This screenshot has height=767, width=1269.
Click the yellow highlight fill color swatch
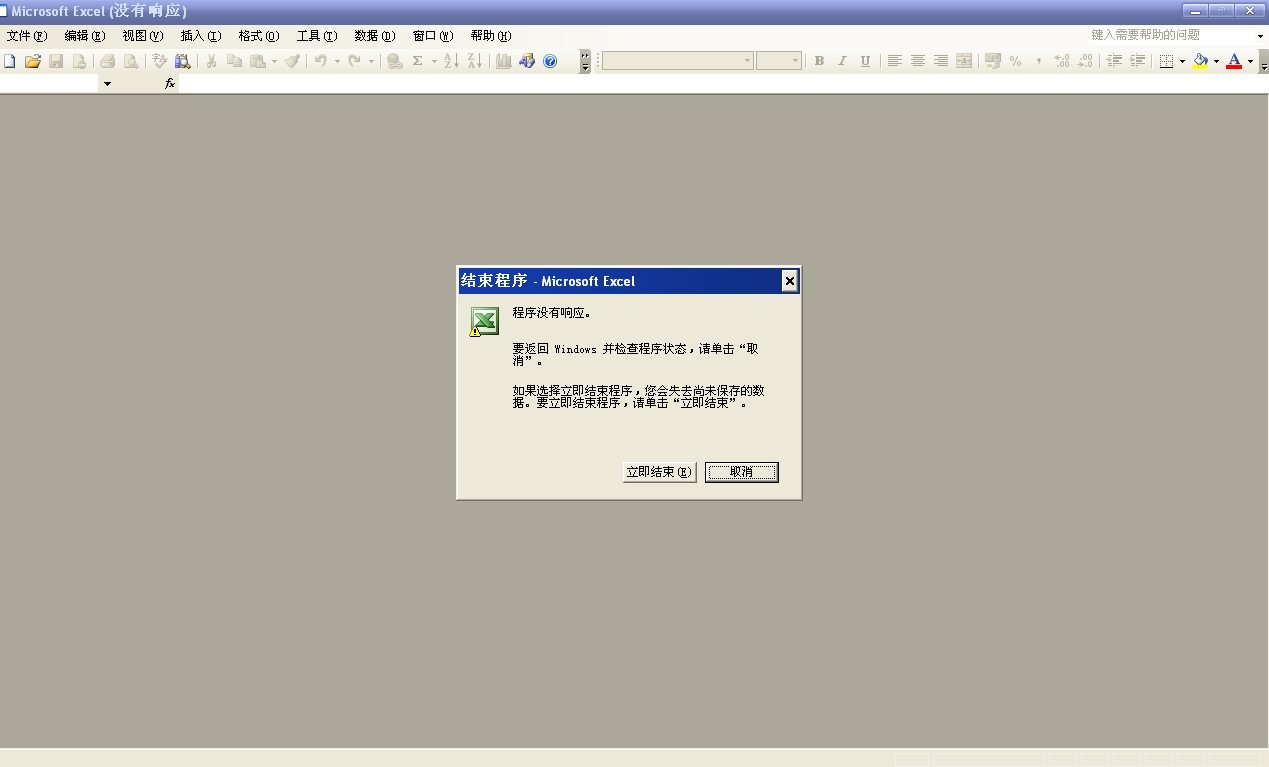[1200, 66]
